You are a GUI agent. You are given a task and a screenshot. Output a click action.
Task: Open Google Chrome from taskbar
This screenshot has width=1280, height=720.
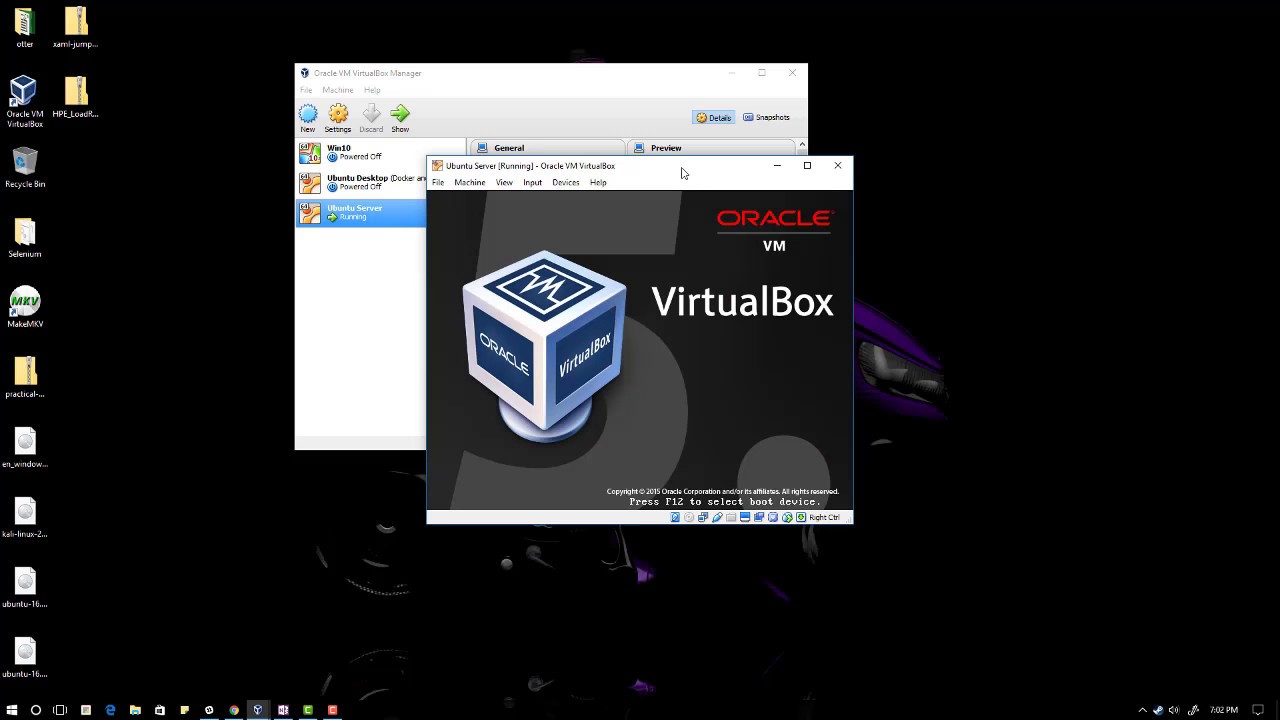coord(234,710)
